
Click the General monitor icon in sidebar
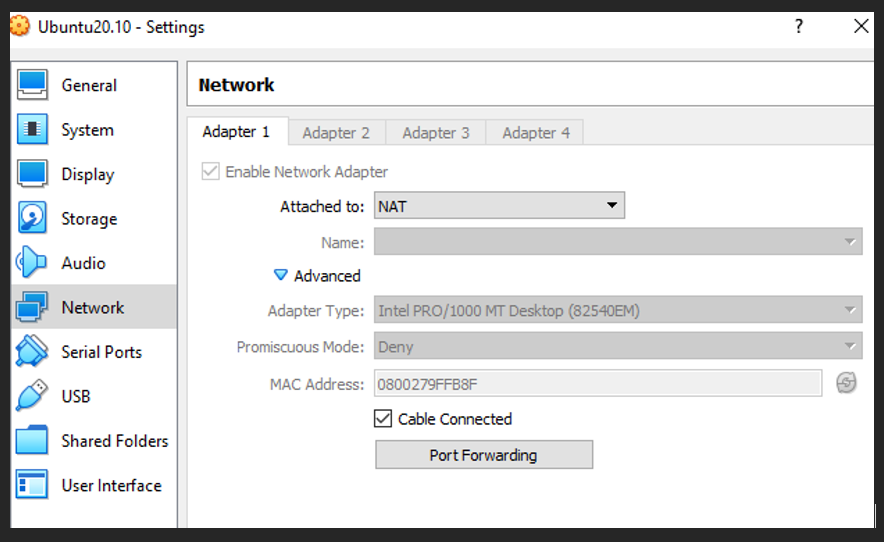32,85
